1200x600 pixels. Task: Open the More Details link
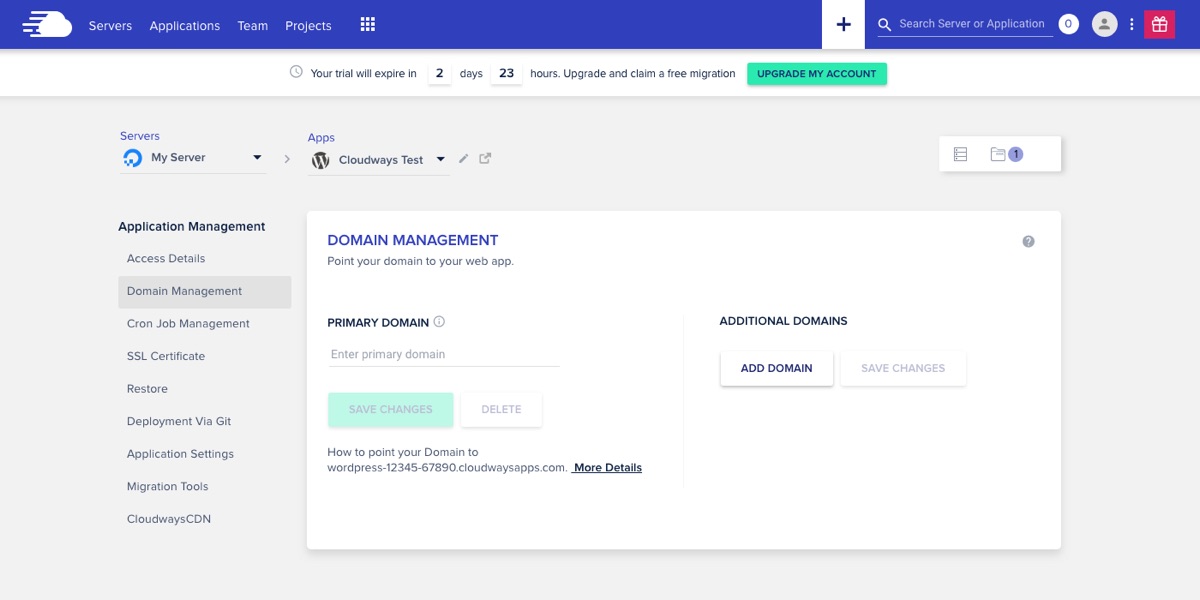(x=607, y=468)
